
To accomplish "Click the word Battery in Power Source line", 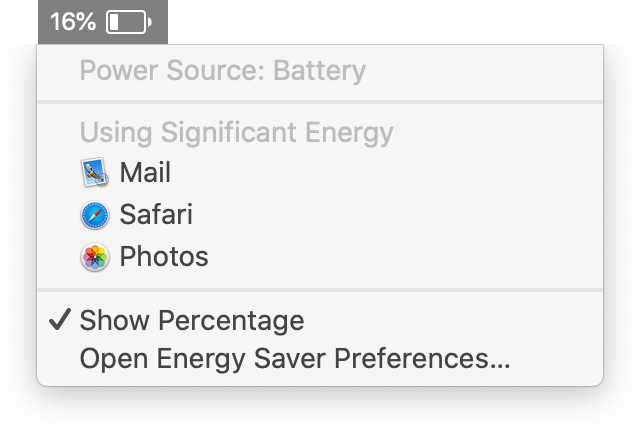I will tap(319, 71).
